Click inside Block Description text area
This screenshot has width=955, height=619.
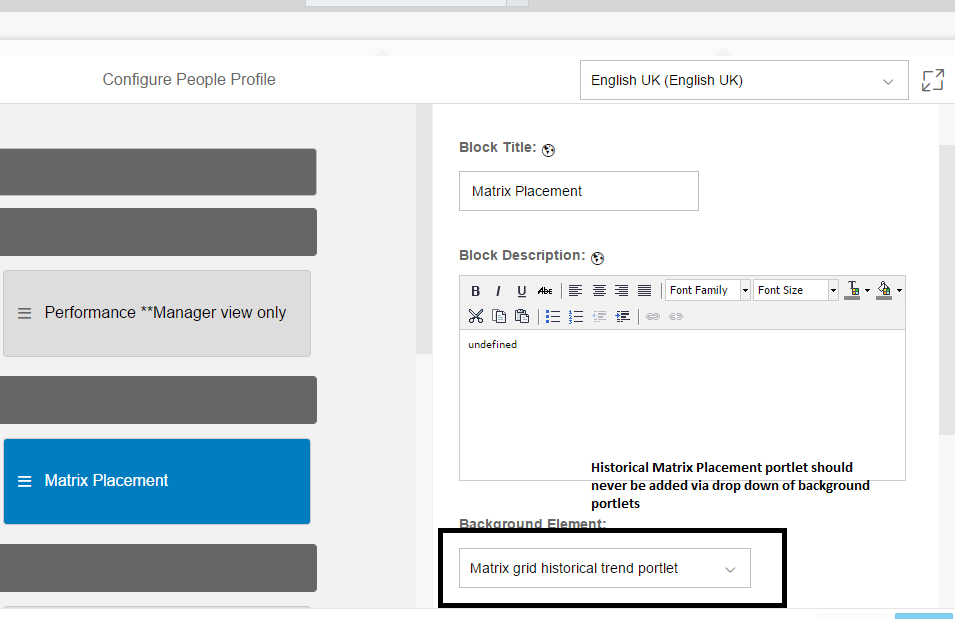tap(682, 405)
